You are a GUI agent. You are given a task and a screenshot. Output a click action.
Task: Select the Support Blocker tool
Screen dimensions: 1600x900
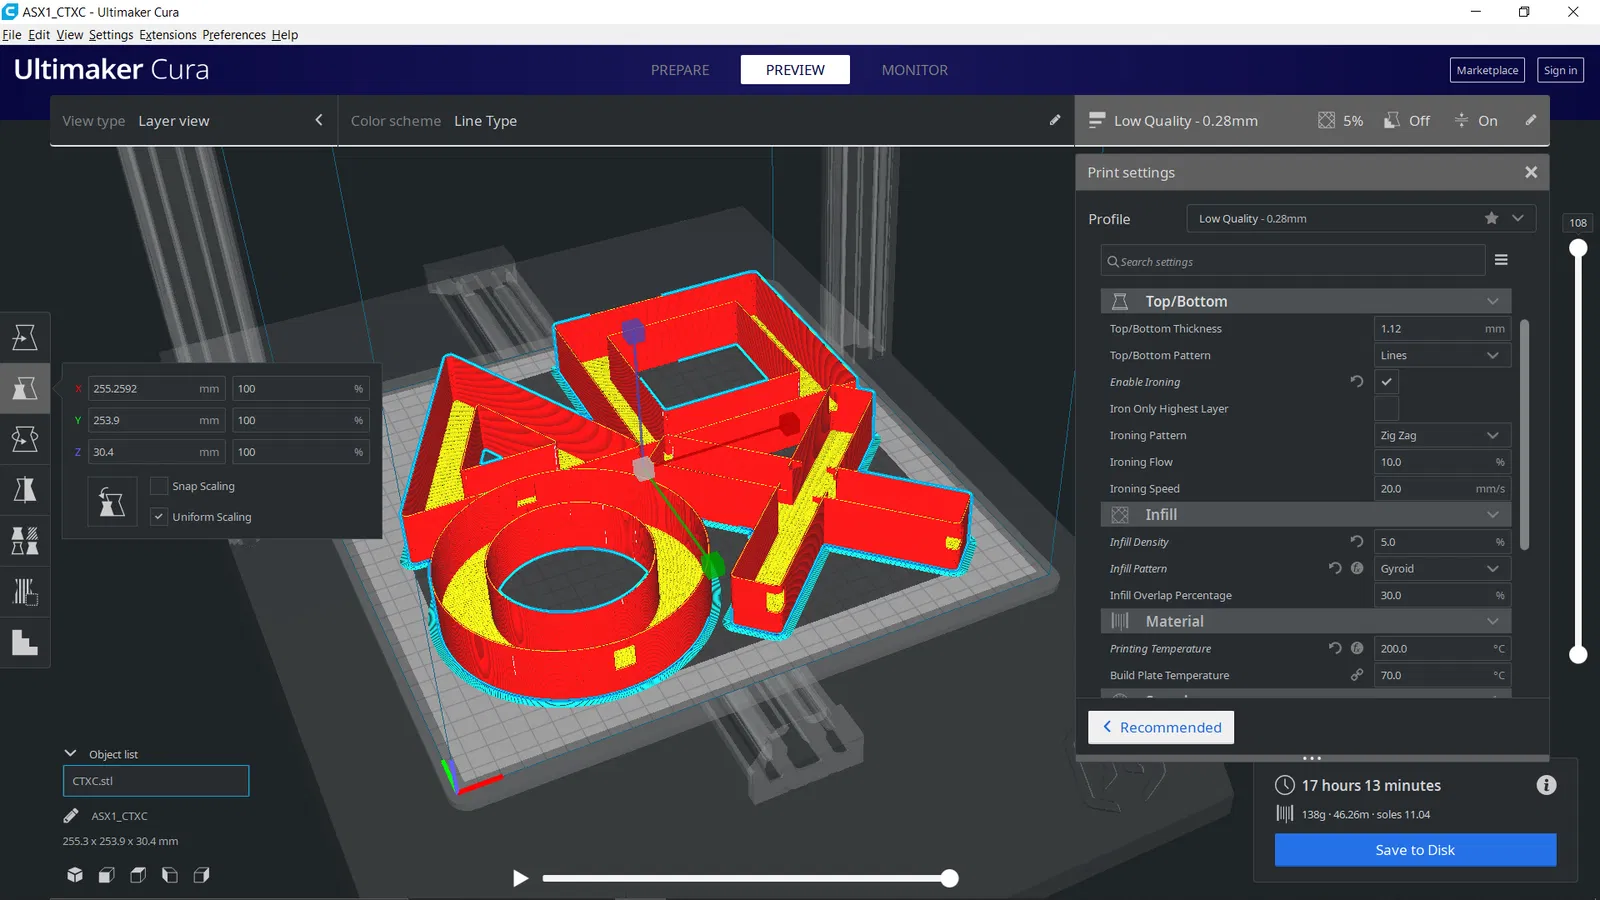coord(25,592)
